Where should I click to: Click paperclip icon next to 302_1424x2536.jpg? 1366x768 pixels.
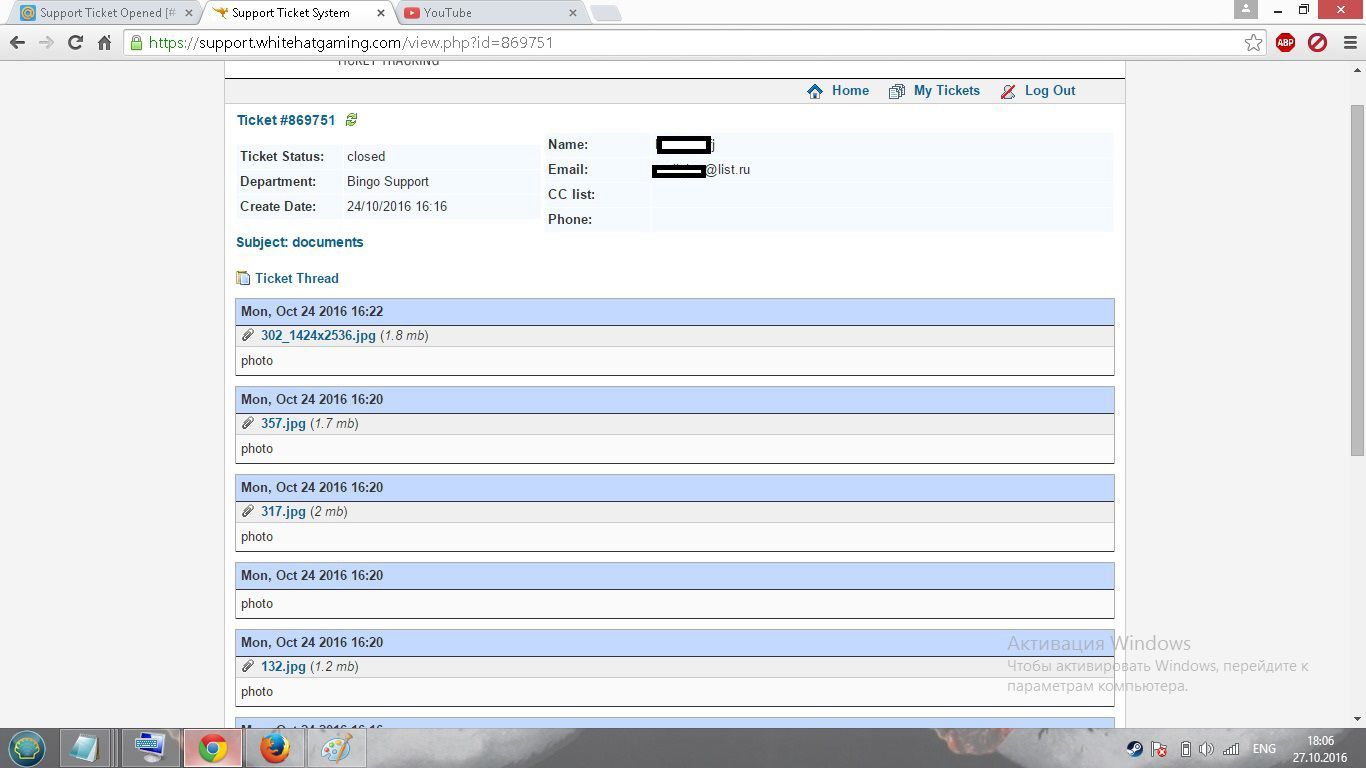click(248, 335)
